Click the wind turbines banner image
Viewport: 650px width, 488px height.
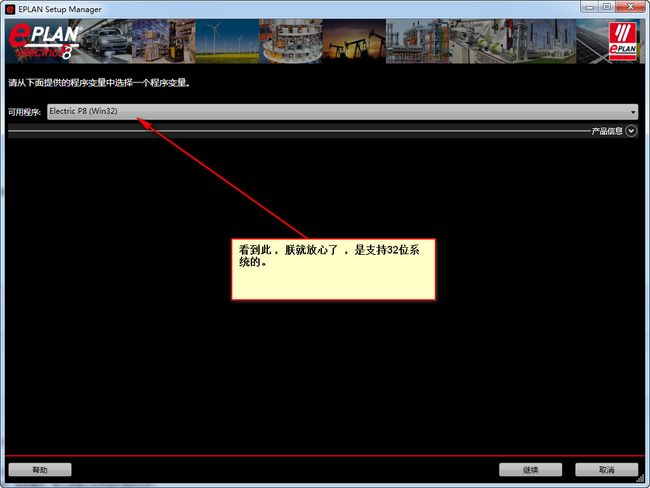(227, 41)
